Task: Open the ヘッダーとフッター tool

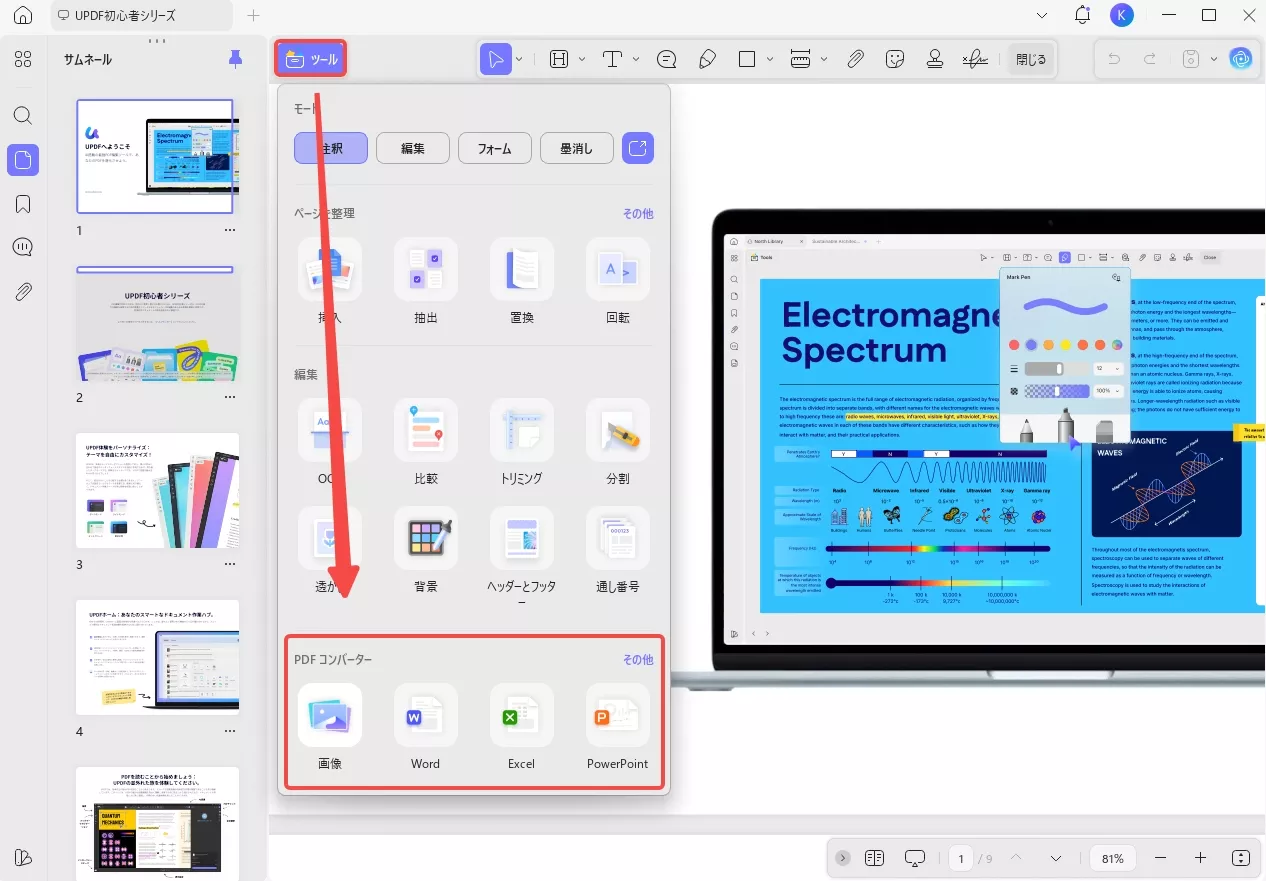Action: click(522, 557)
